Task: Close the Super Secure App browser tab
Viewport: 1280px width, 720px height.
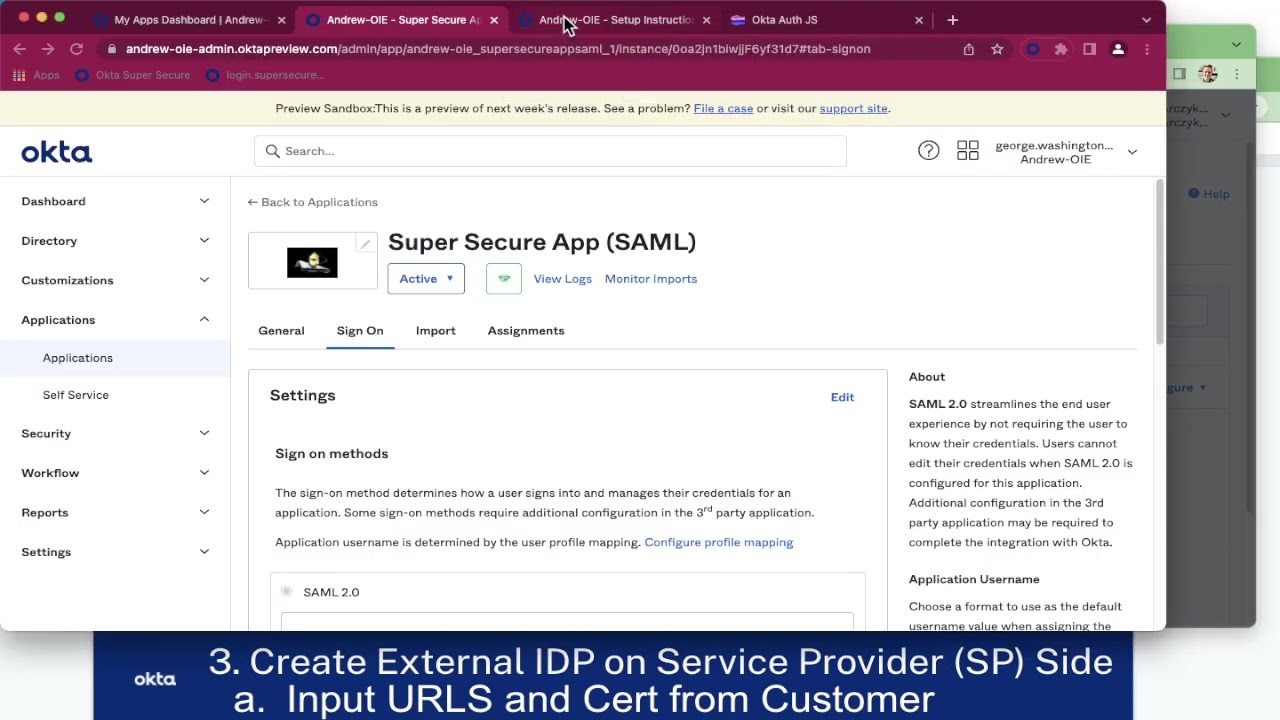Action: pos(494,20)
